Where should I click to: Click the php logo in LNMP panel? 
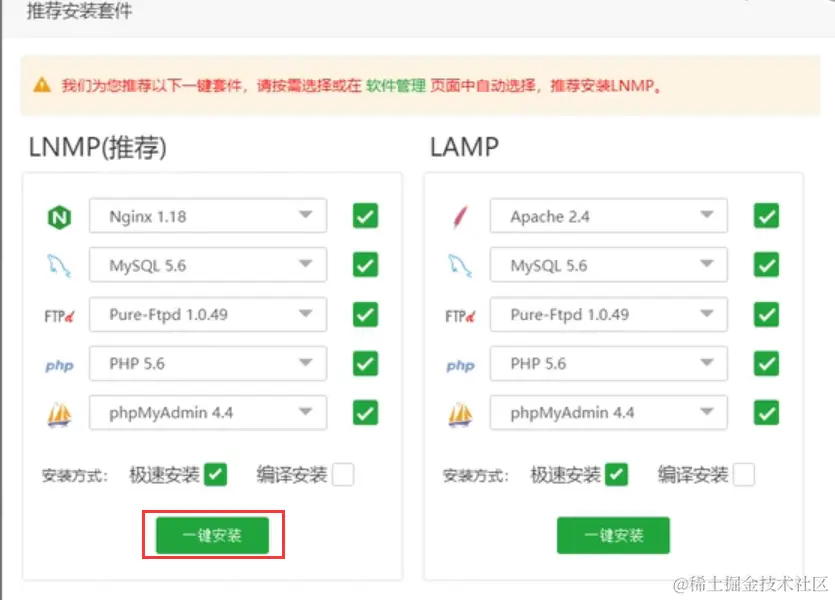click(x=59, y=366)
